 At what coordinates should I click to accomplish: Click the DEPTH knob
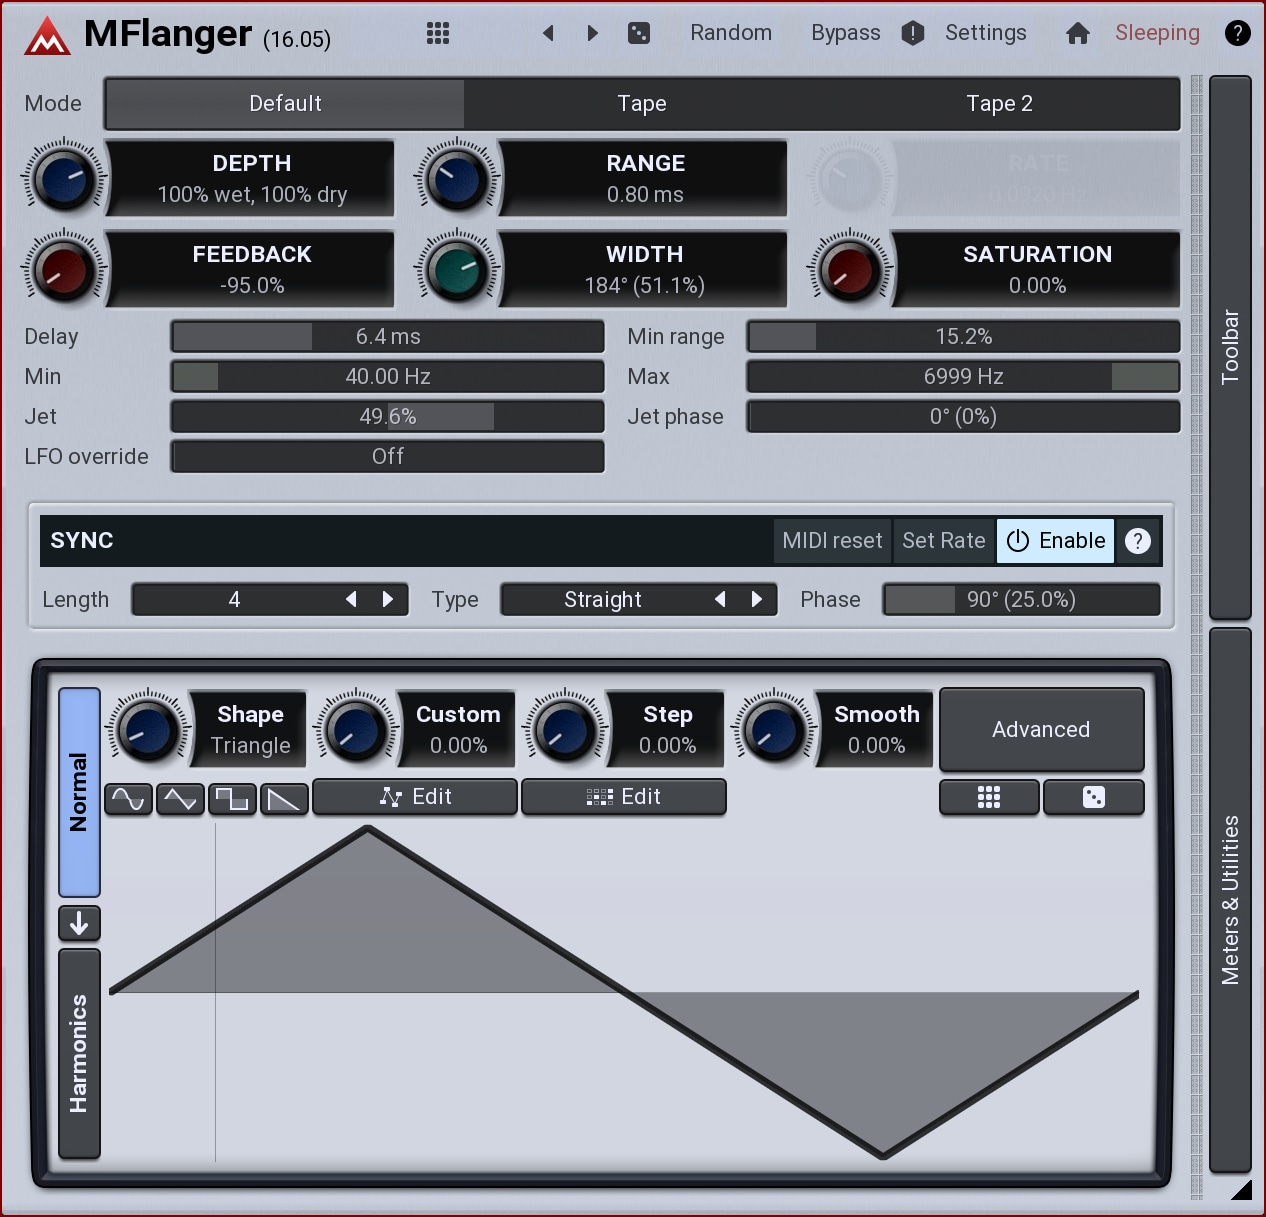64,180
